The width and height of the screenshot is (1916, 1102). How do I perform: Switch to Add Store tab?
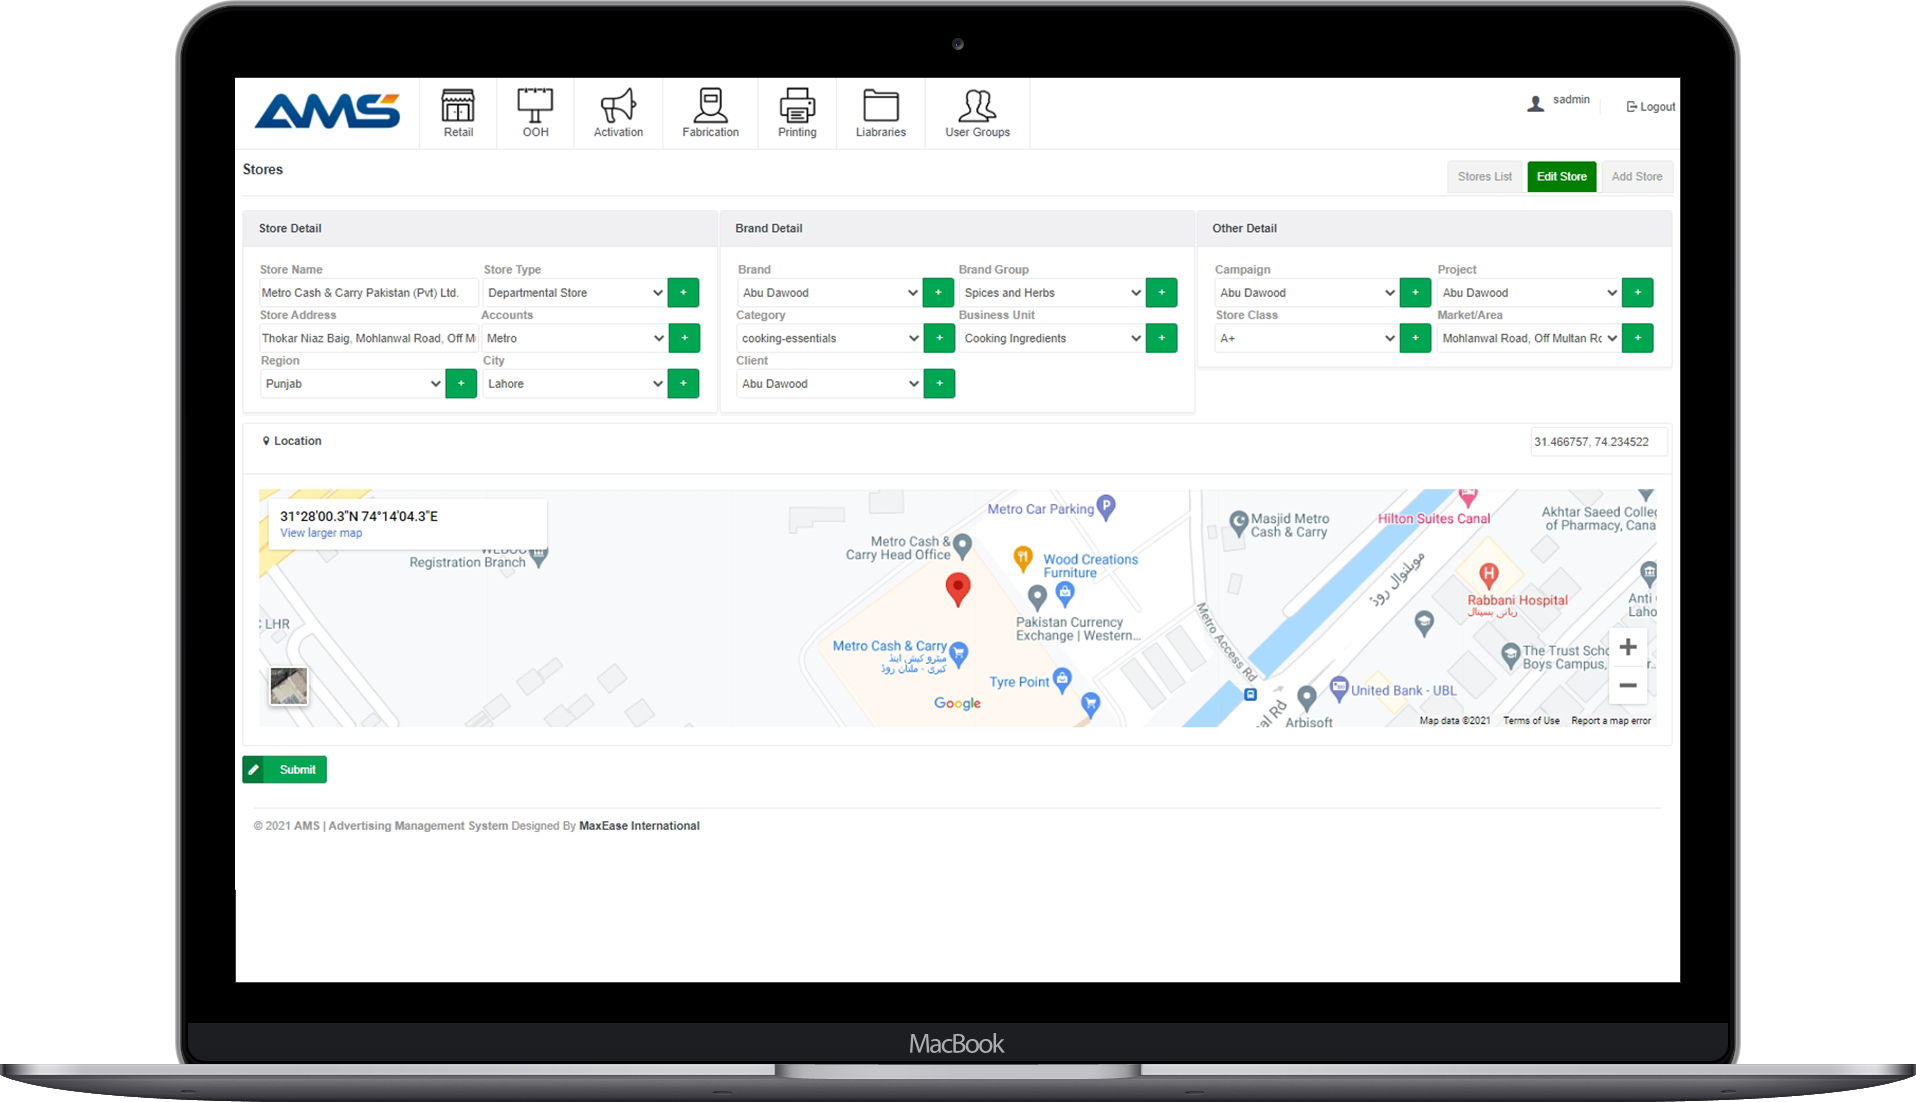click(1636, 177)
